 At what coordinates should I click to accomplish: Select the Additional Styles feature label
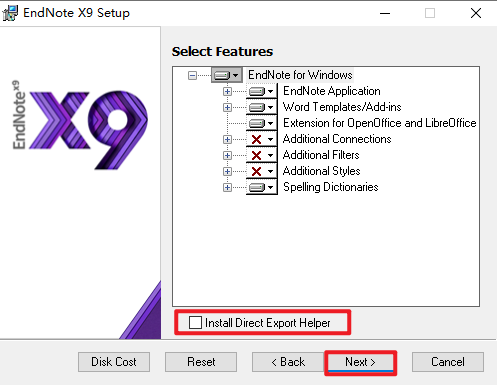(322, 171)
